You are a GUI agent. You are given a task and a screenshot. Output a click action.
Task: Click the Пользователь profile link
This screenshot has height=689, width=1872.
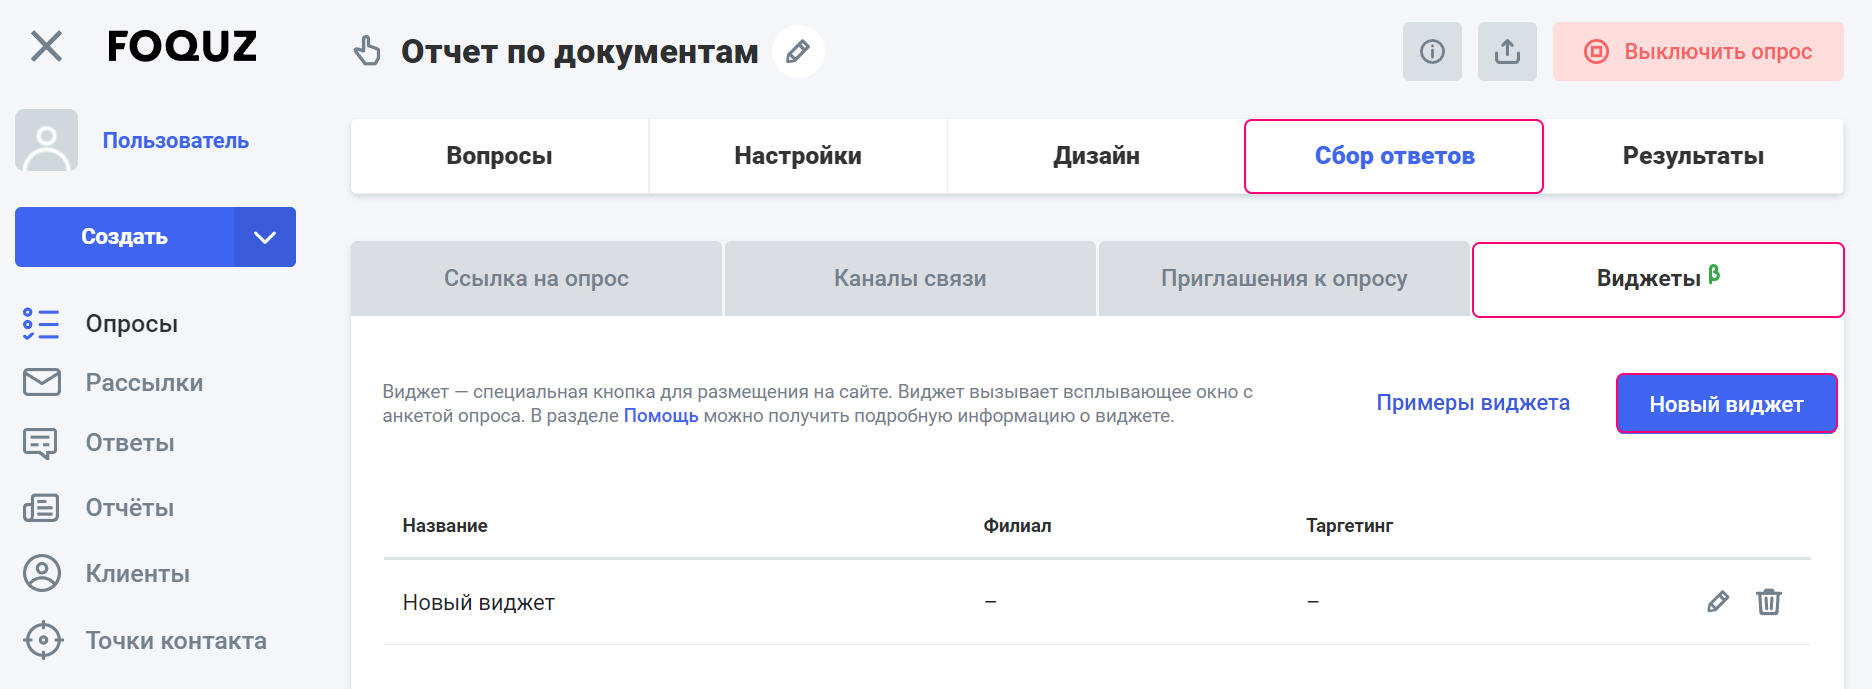[175, 141]
